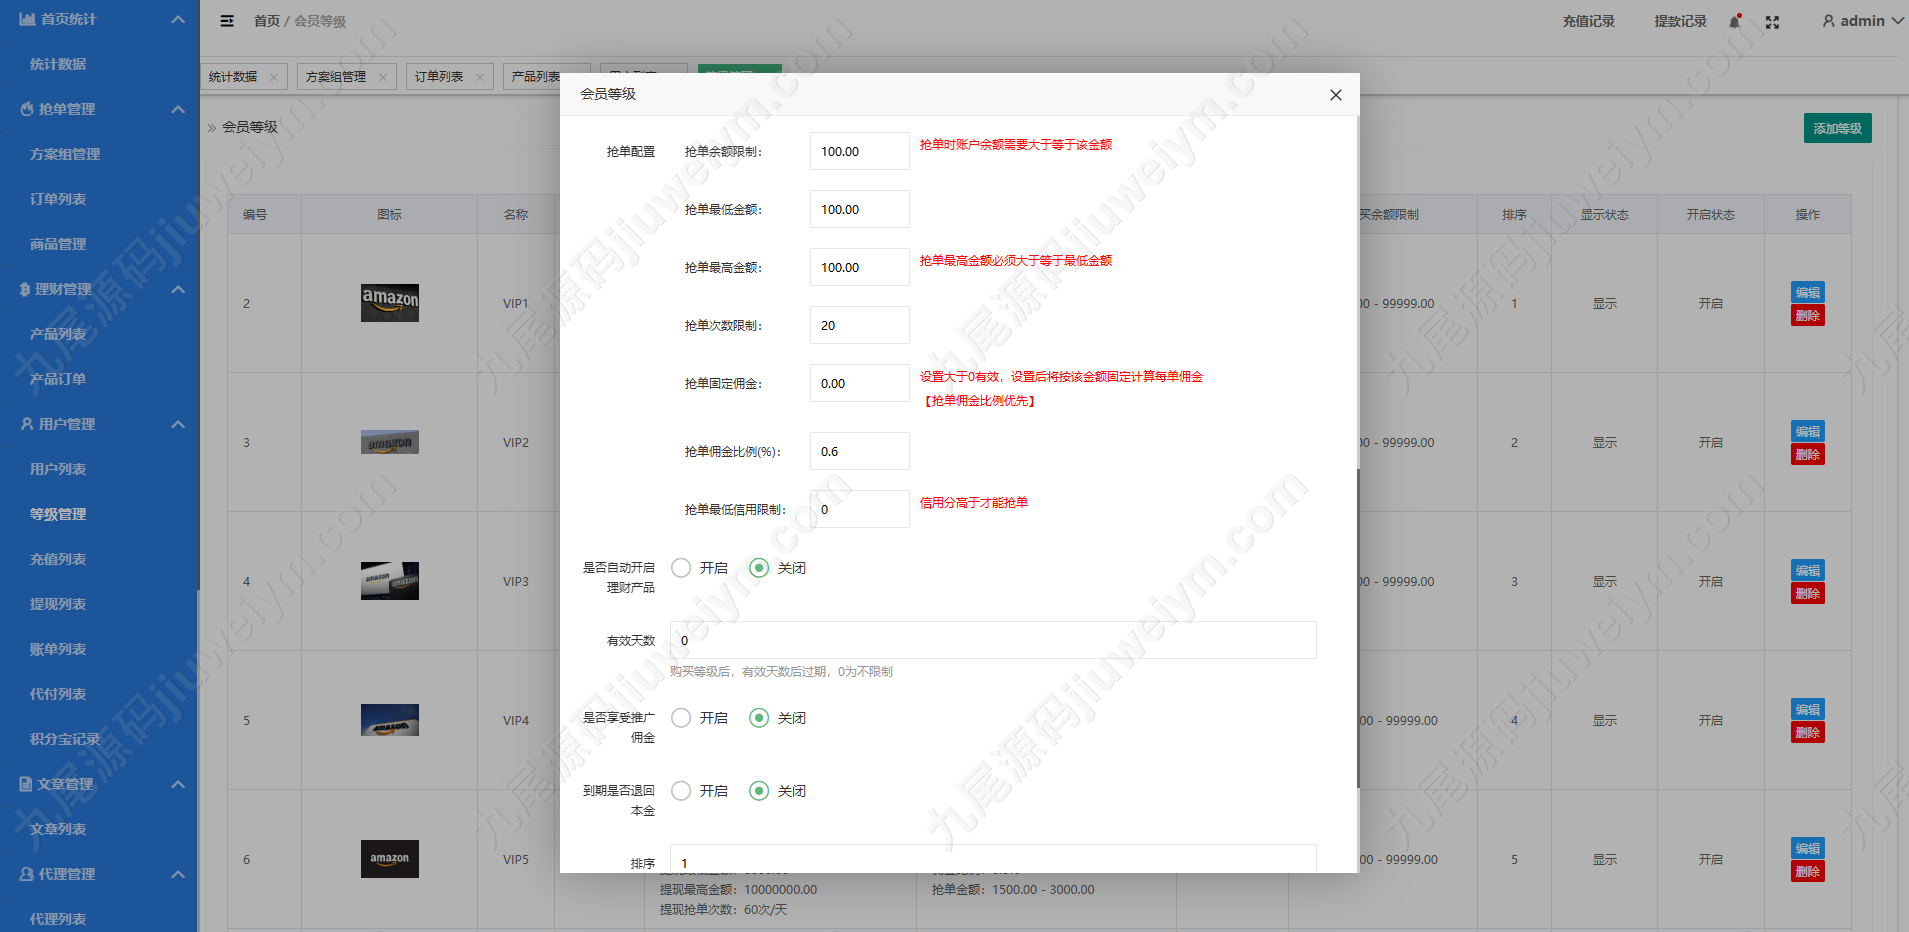1909x932 pixels.
Task: Click the VIP1 amazon icon thumbnail
Action: click(x=390, y=302)
